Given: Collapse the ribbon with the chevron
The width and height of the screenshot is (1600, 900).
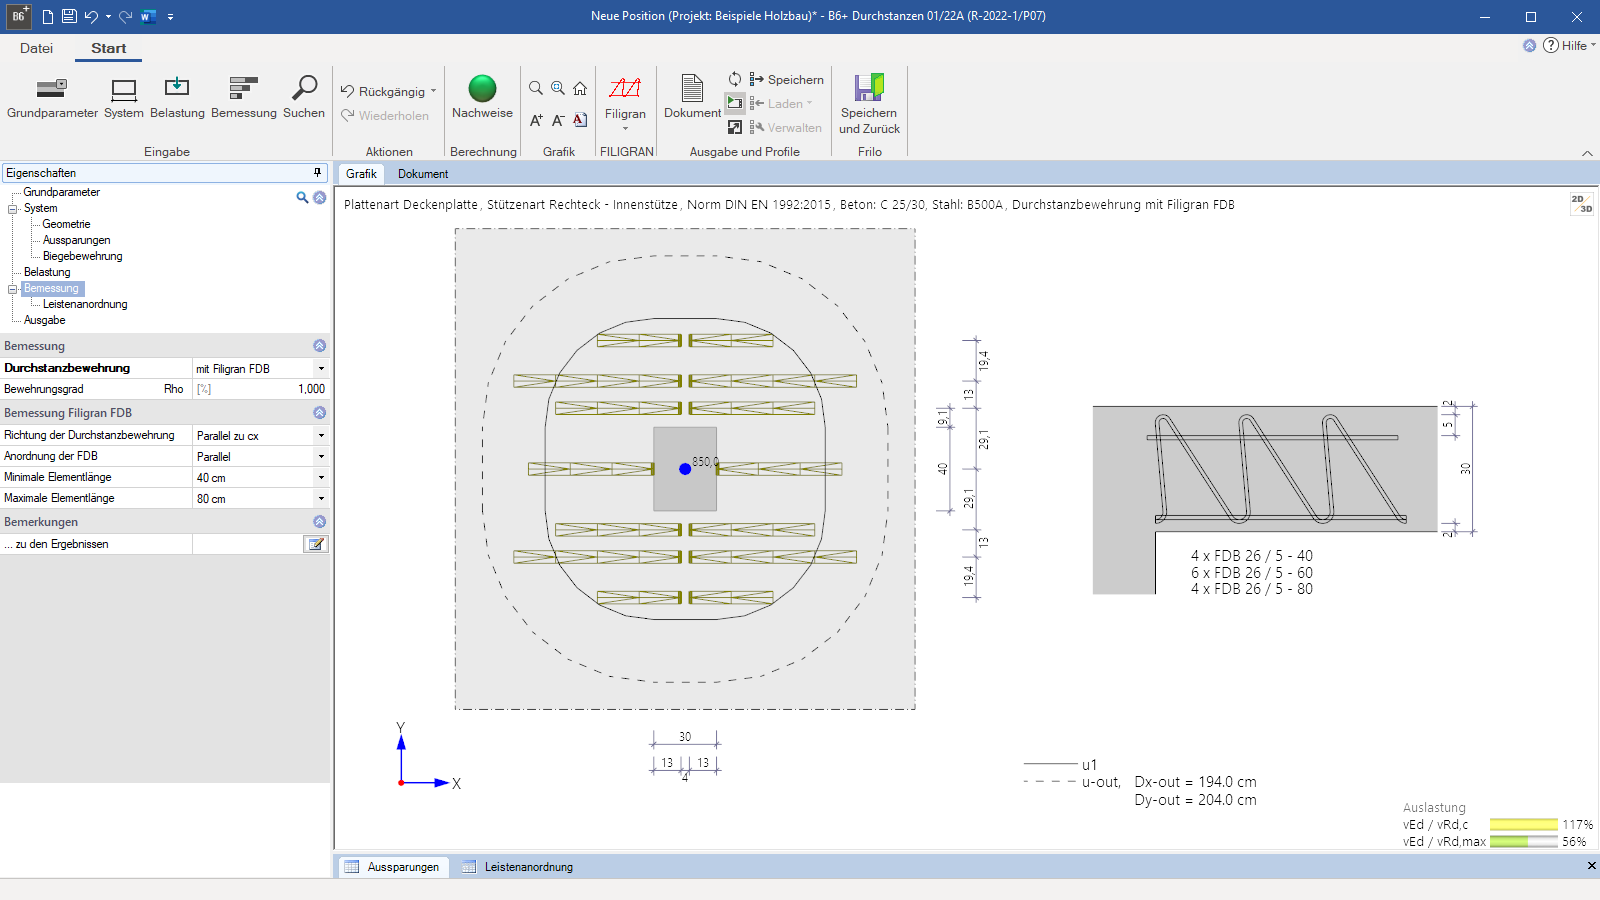Looking at the screenshot, I should (x=1587, y=153).
